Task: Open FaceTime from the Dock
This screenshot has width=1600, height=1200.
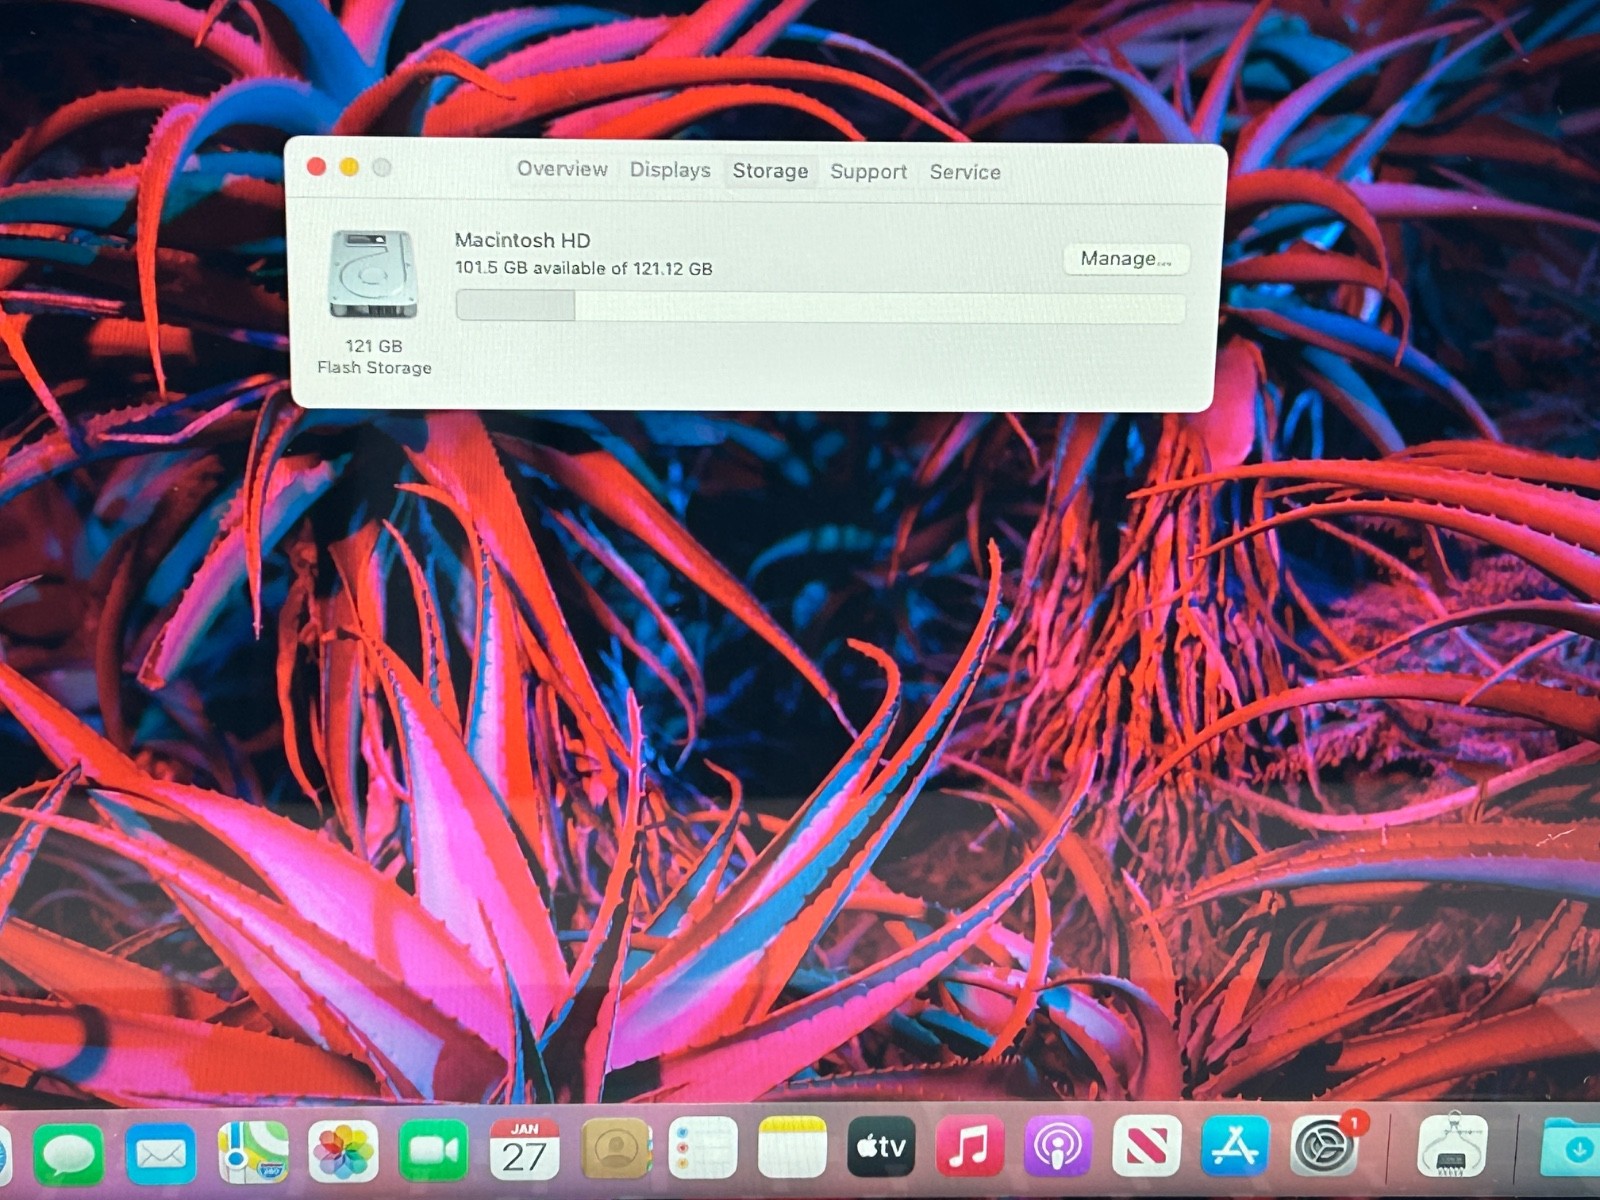Action: point(433,1150)
